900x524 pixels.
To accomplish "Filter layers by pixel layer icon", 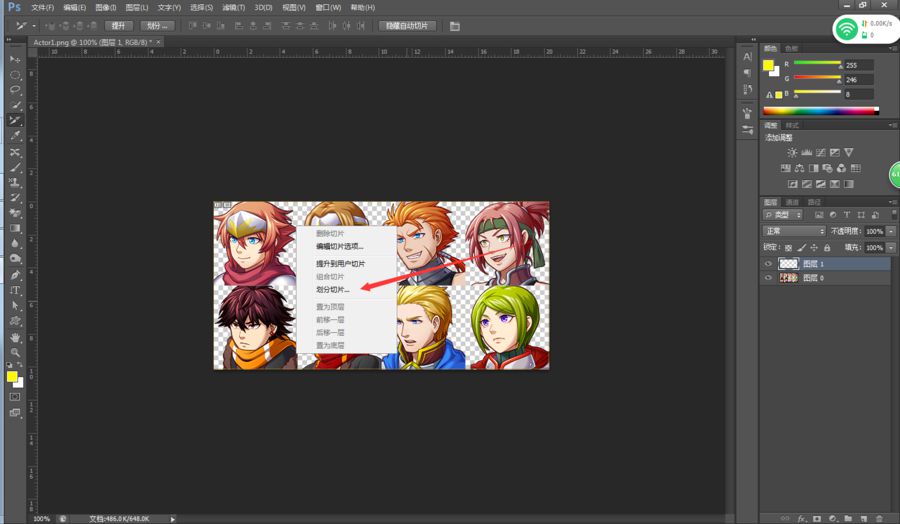I will (x=818, y=215).
